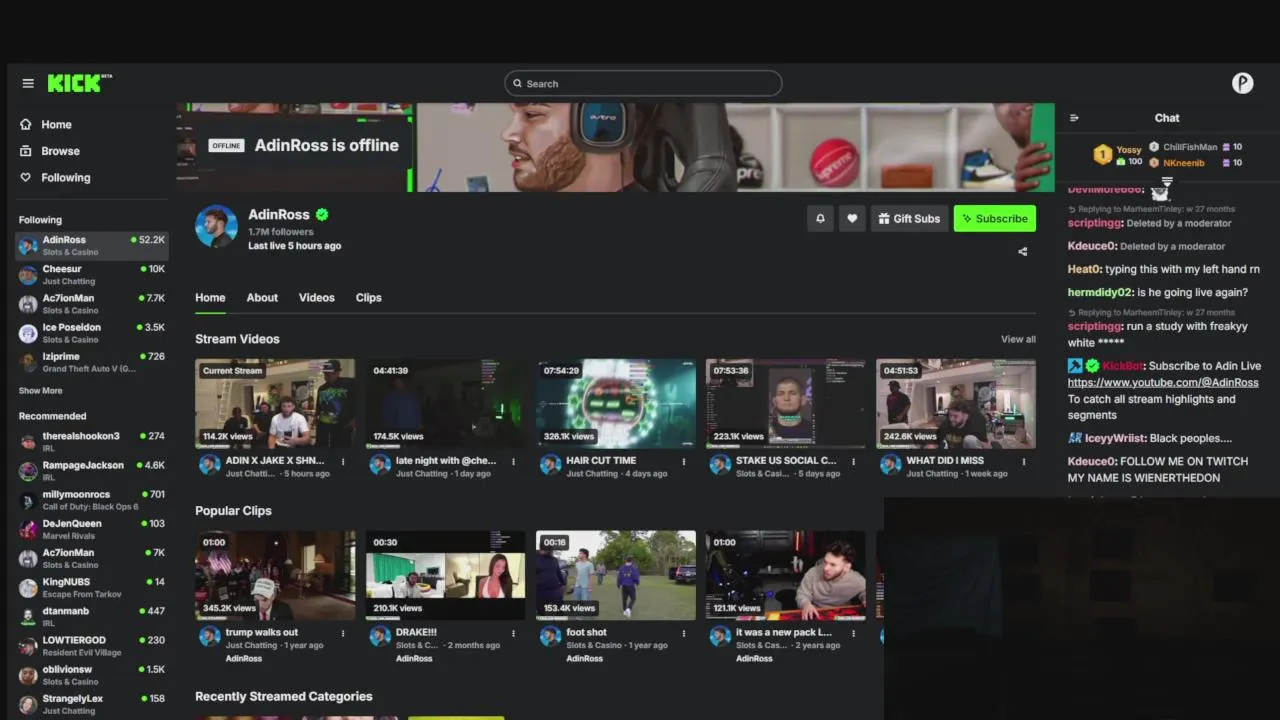The height and width of the screenshot is (720, 1280).
Task: Click View all for Stream Videos
Action: pyautogui.click(x=1018, y=339)
